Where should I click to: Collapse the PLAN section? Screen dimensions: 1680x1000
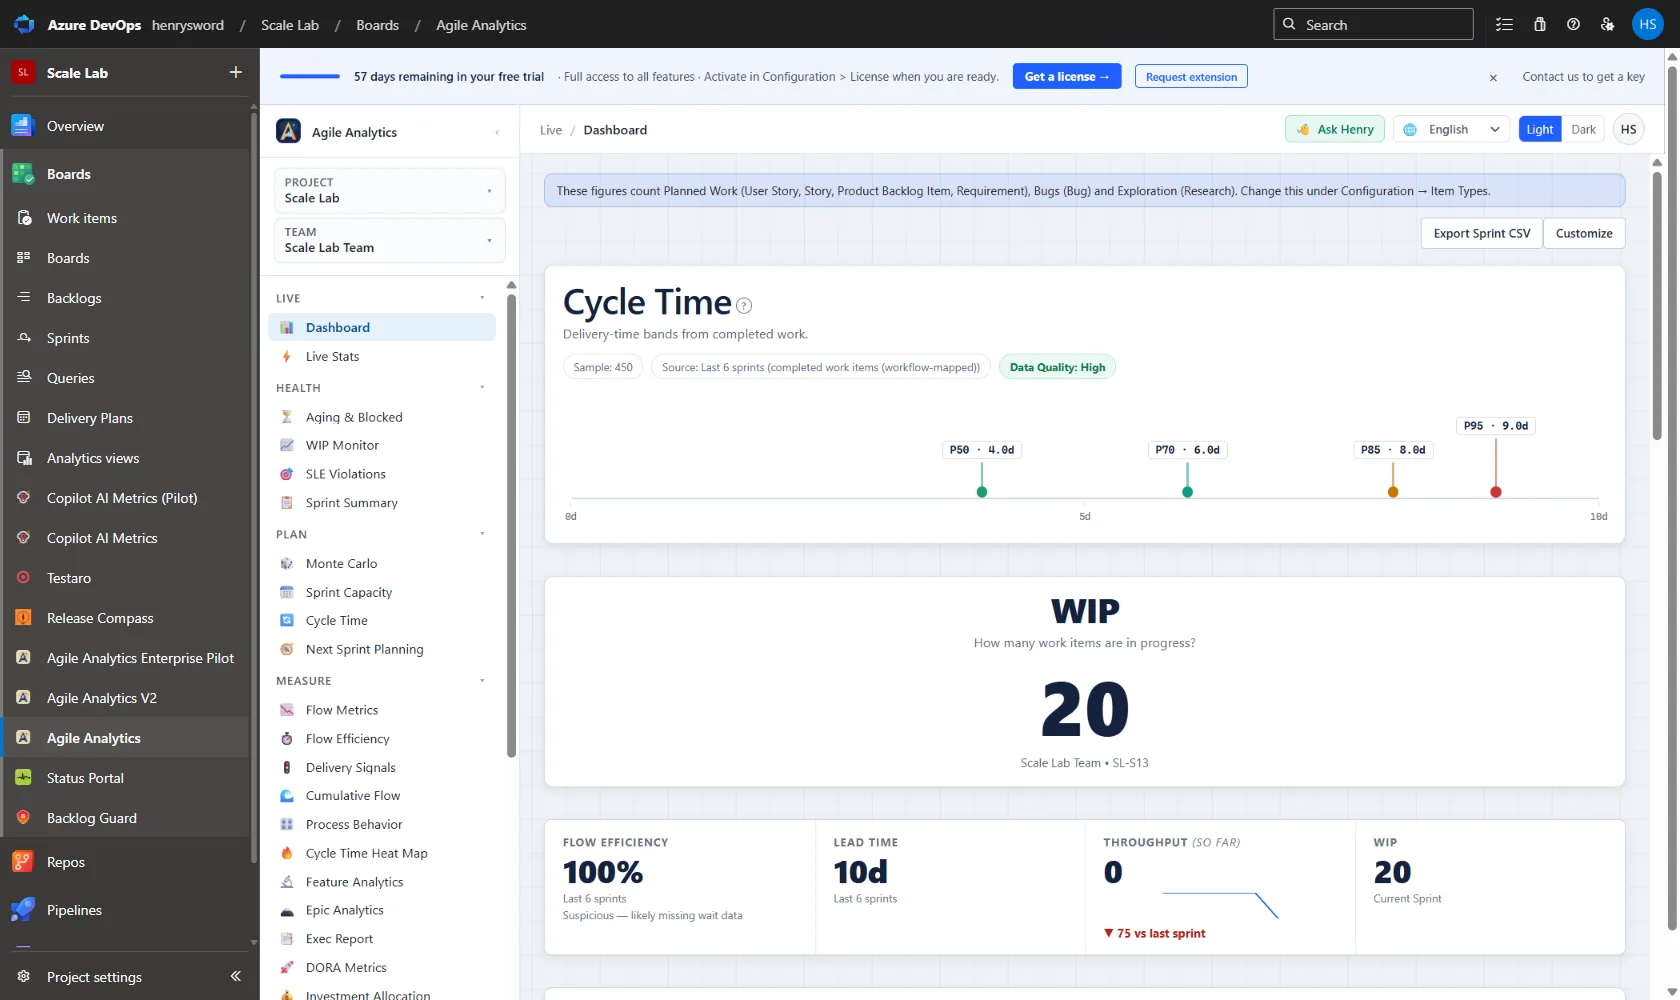point(482,534)
